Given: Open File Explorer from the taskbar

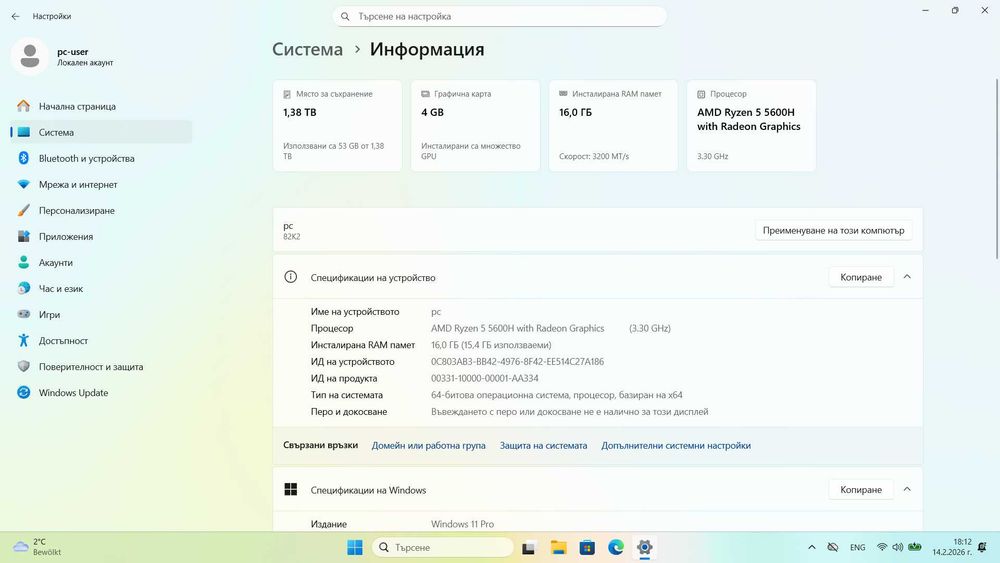Looking at the screenshot, I should pos(559,547).
